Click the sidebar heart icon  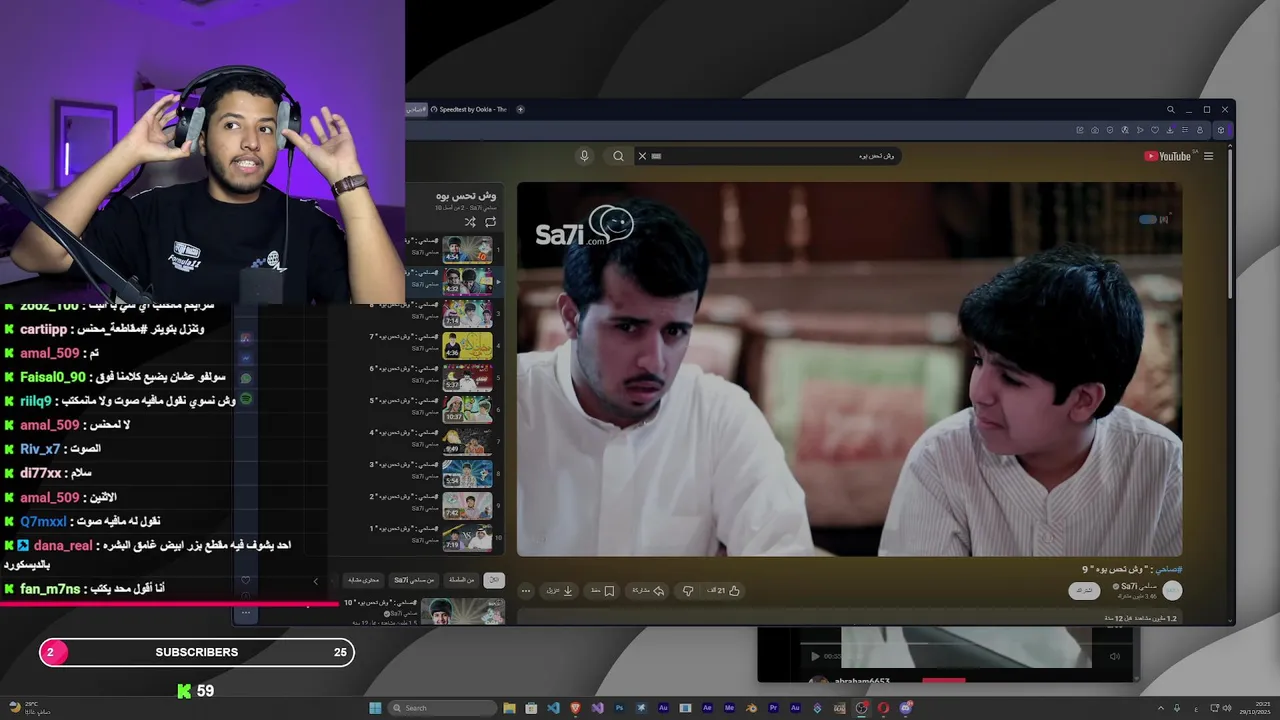[x=246, y=580]
